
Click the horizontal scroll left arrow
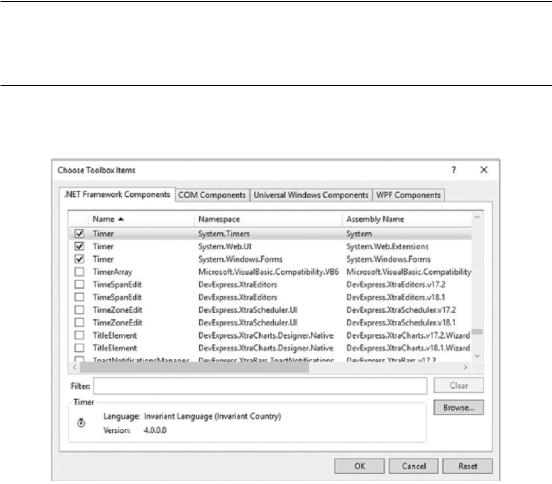tap(75, 367)
